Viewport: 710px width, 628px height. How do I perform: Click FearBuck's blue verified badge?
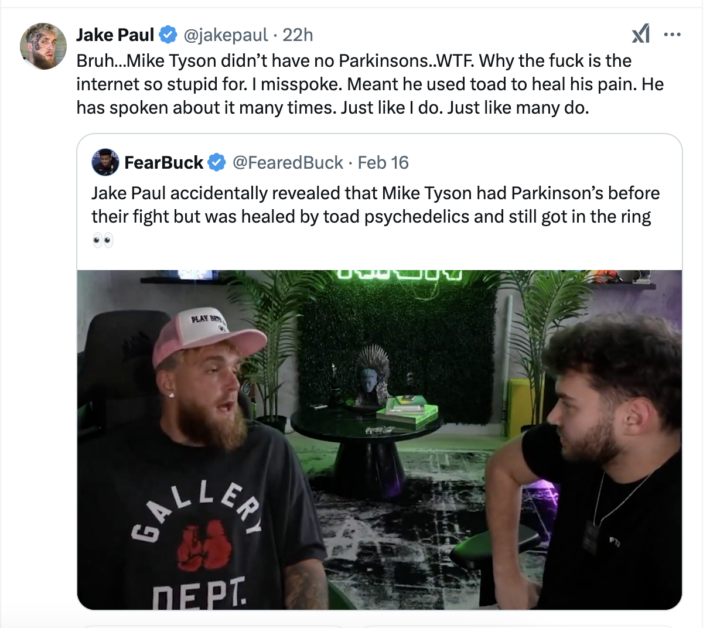pyautogui.click(x=217, y=163)
